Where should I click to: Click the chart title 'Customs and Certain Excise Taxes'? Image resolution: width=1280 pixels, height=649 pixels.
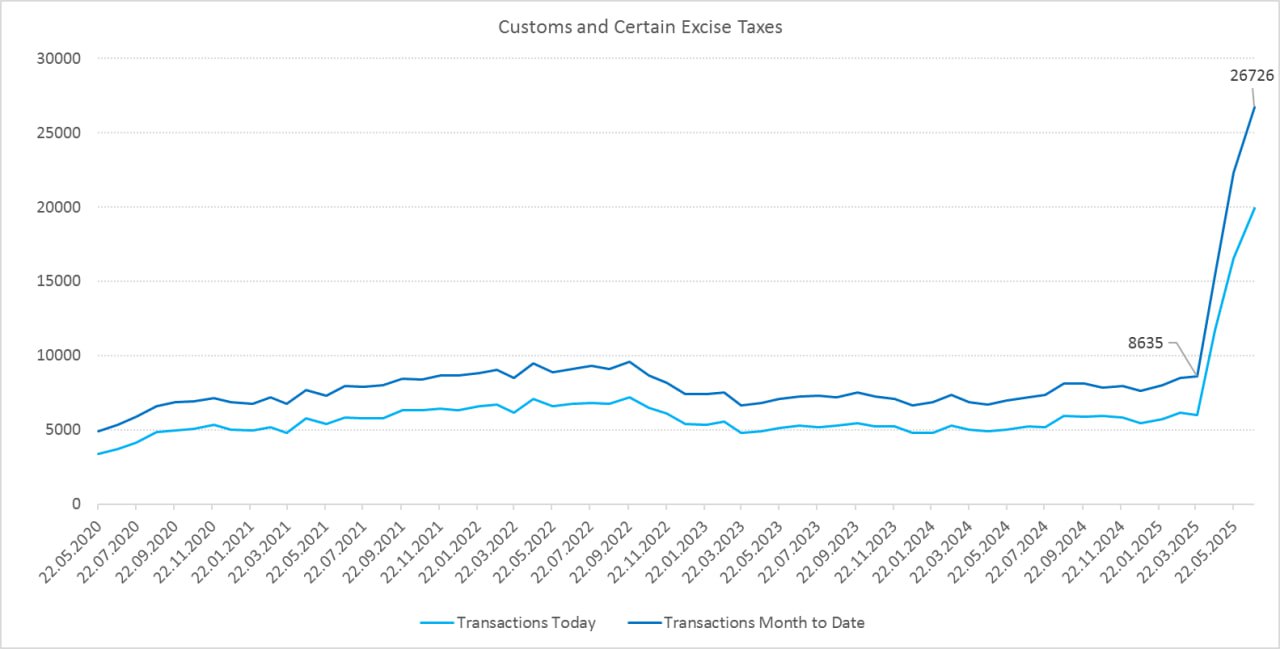pyautogui.click(x=640, y=27)
